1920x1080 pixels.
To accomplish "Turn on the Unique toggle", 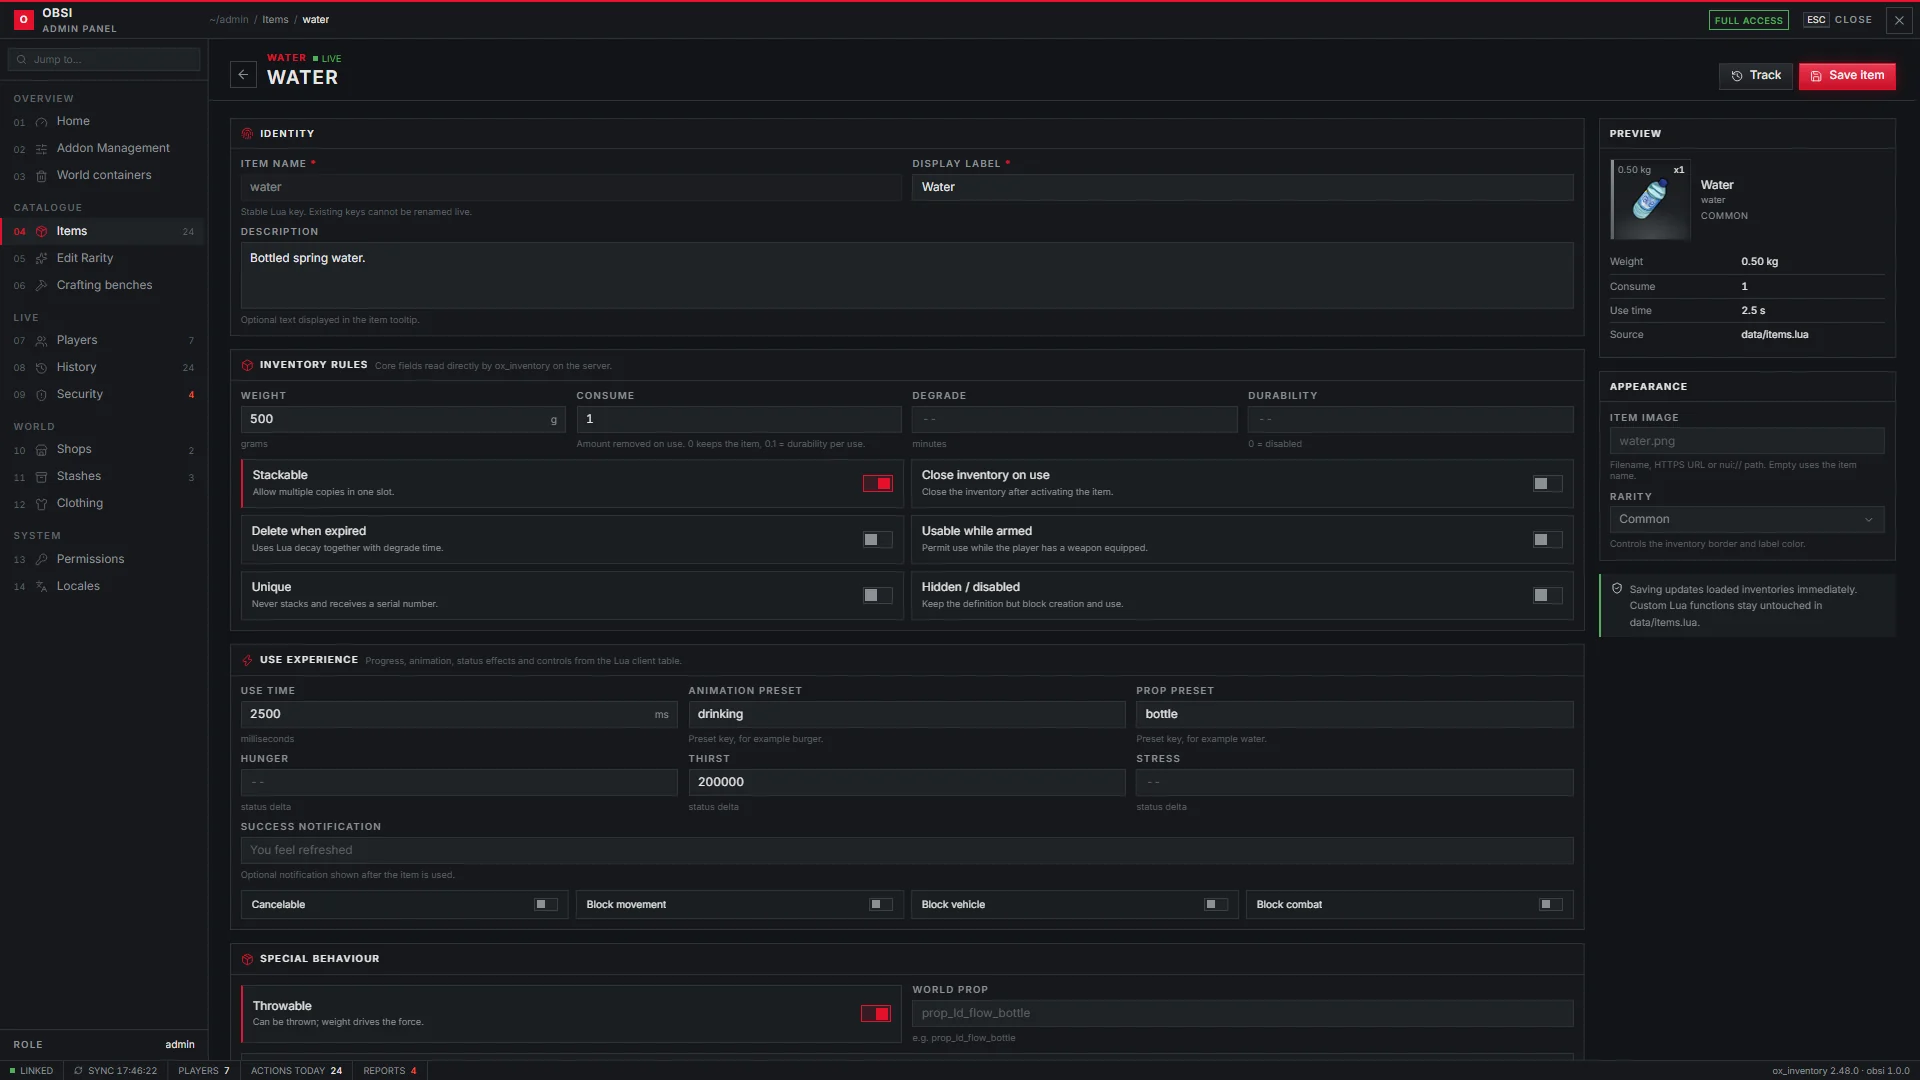I will 878,596.
